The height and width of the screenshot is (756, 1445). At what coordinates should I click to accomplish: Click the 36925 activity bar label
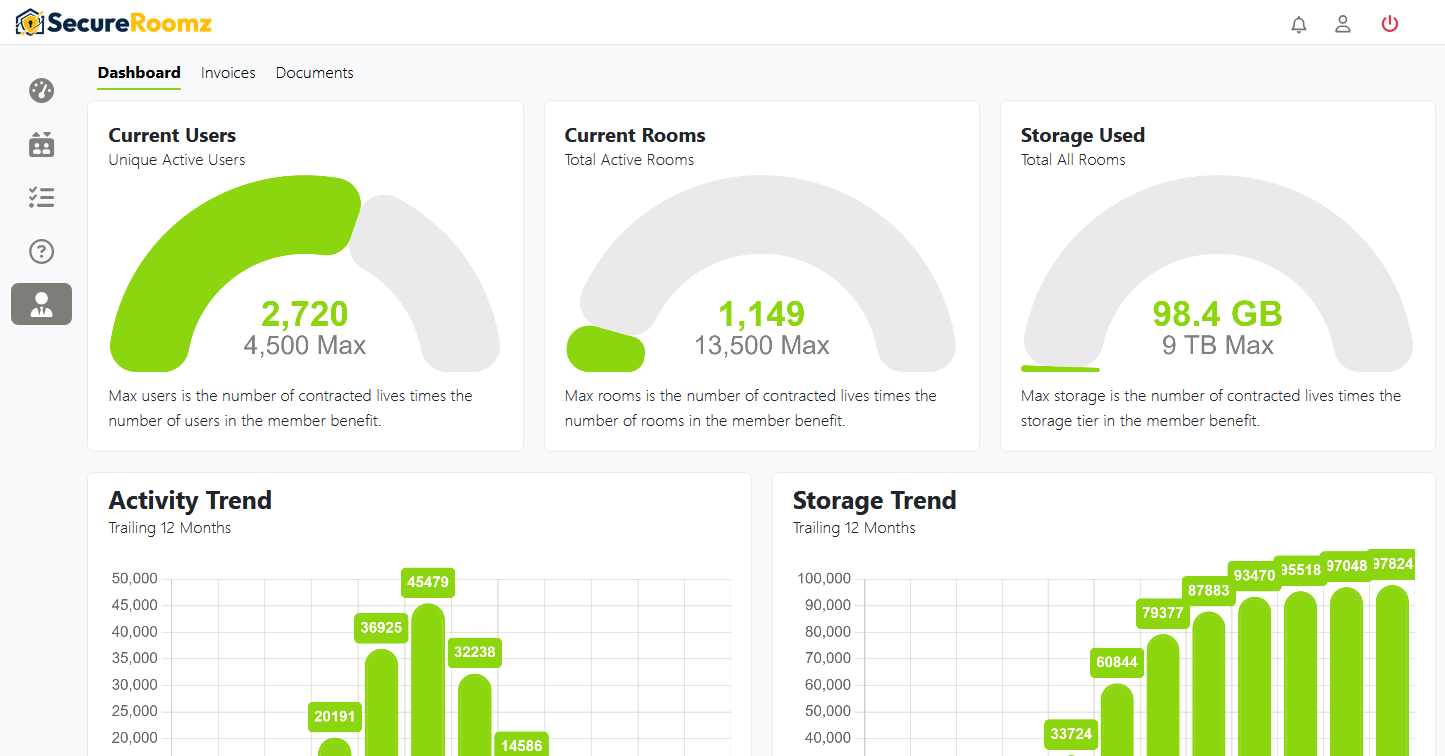coord(381,628)
